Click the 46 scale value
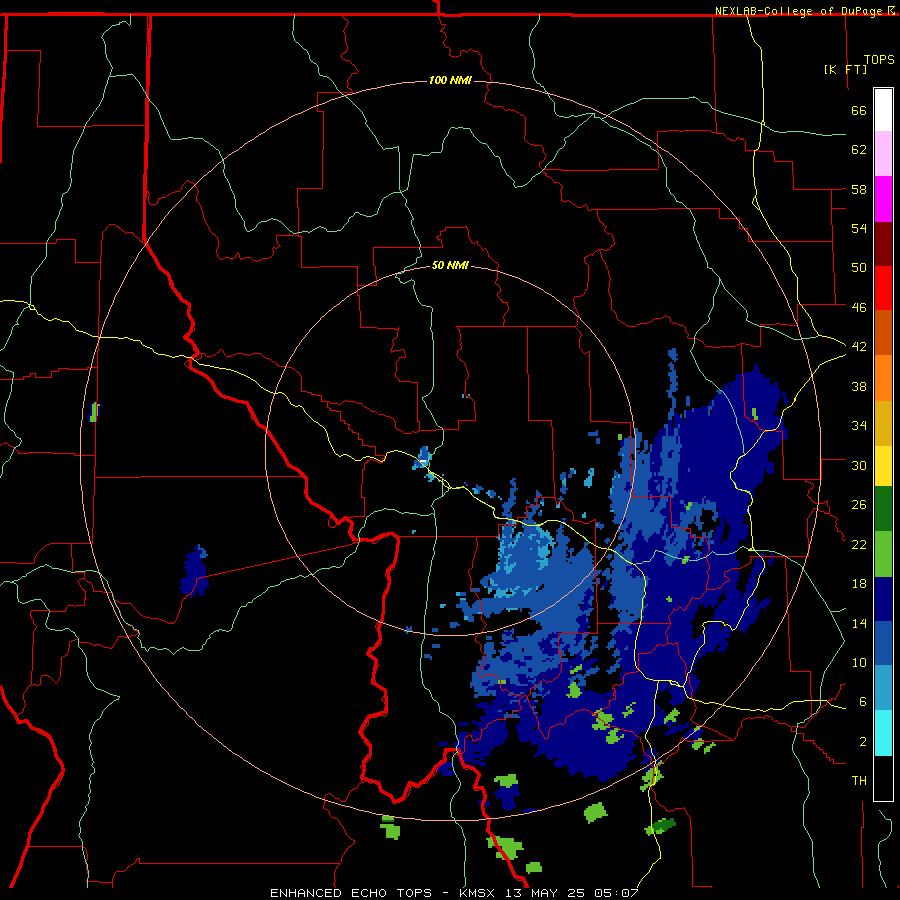 (x=859, y=307)
